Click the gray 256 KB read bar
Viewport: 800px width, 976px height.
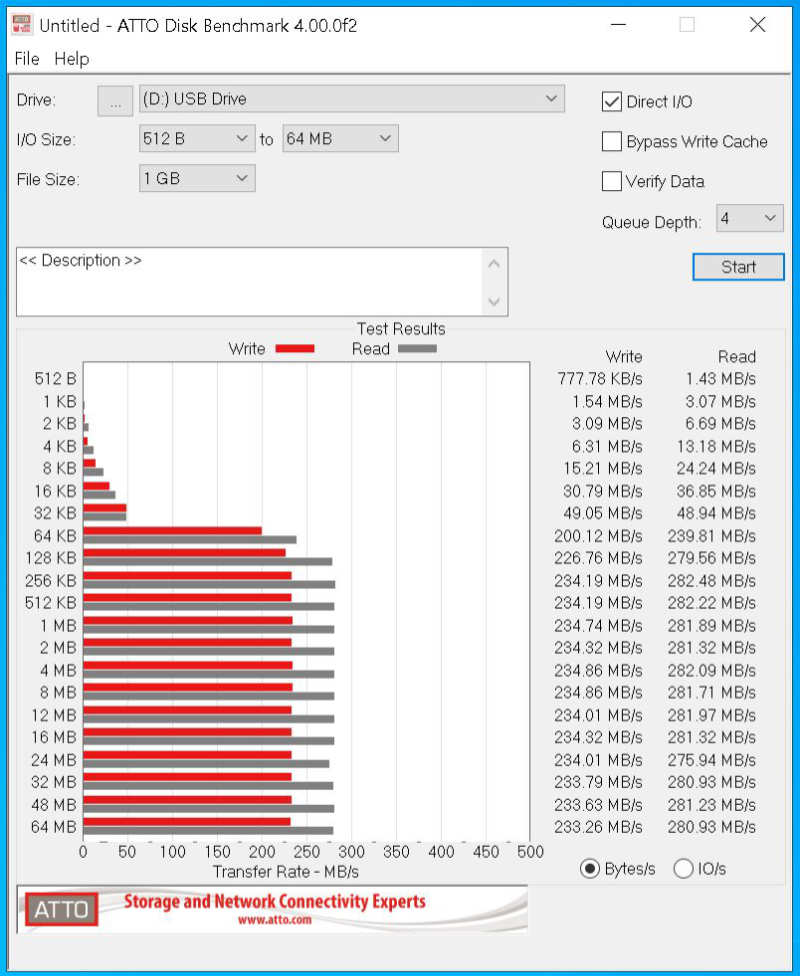click(209, 584)
